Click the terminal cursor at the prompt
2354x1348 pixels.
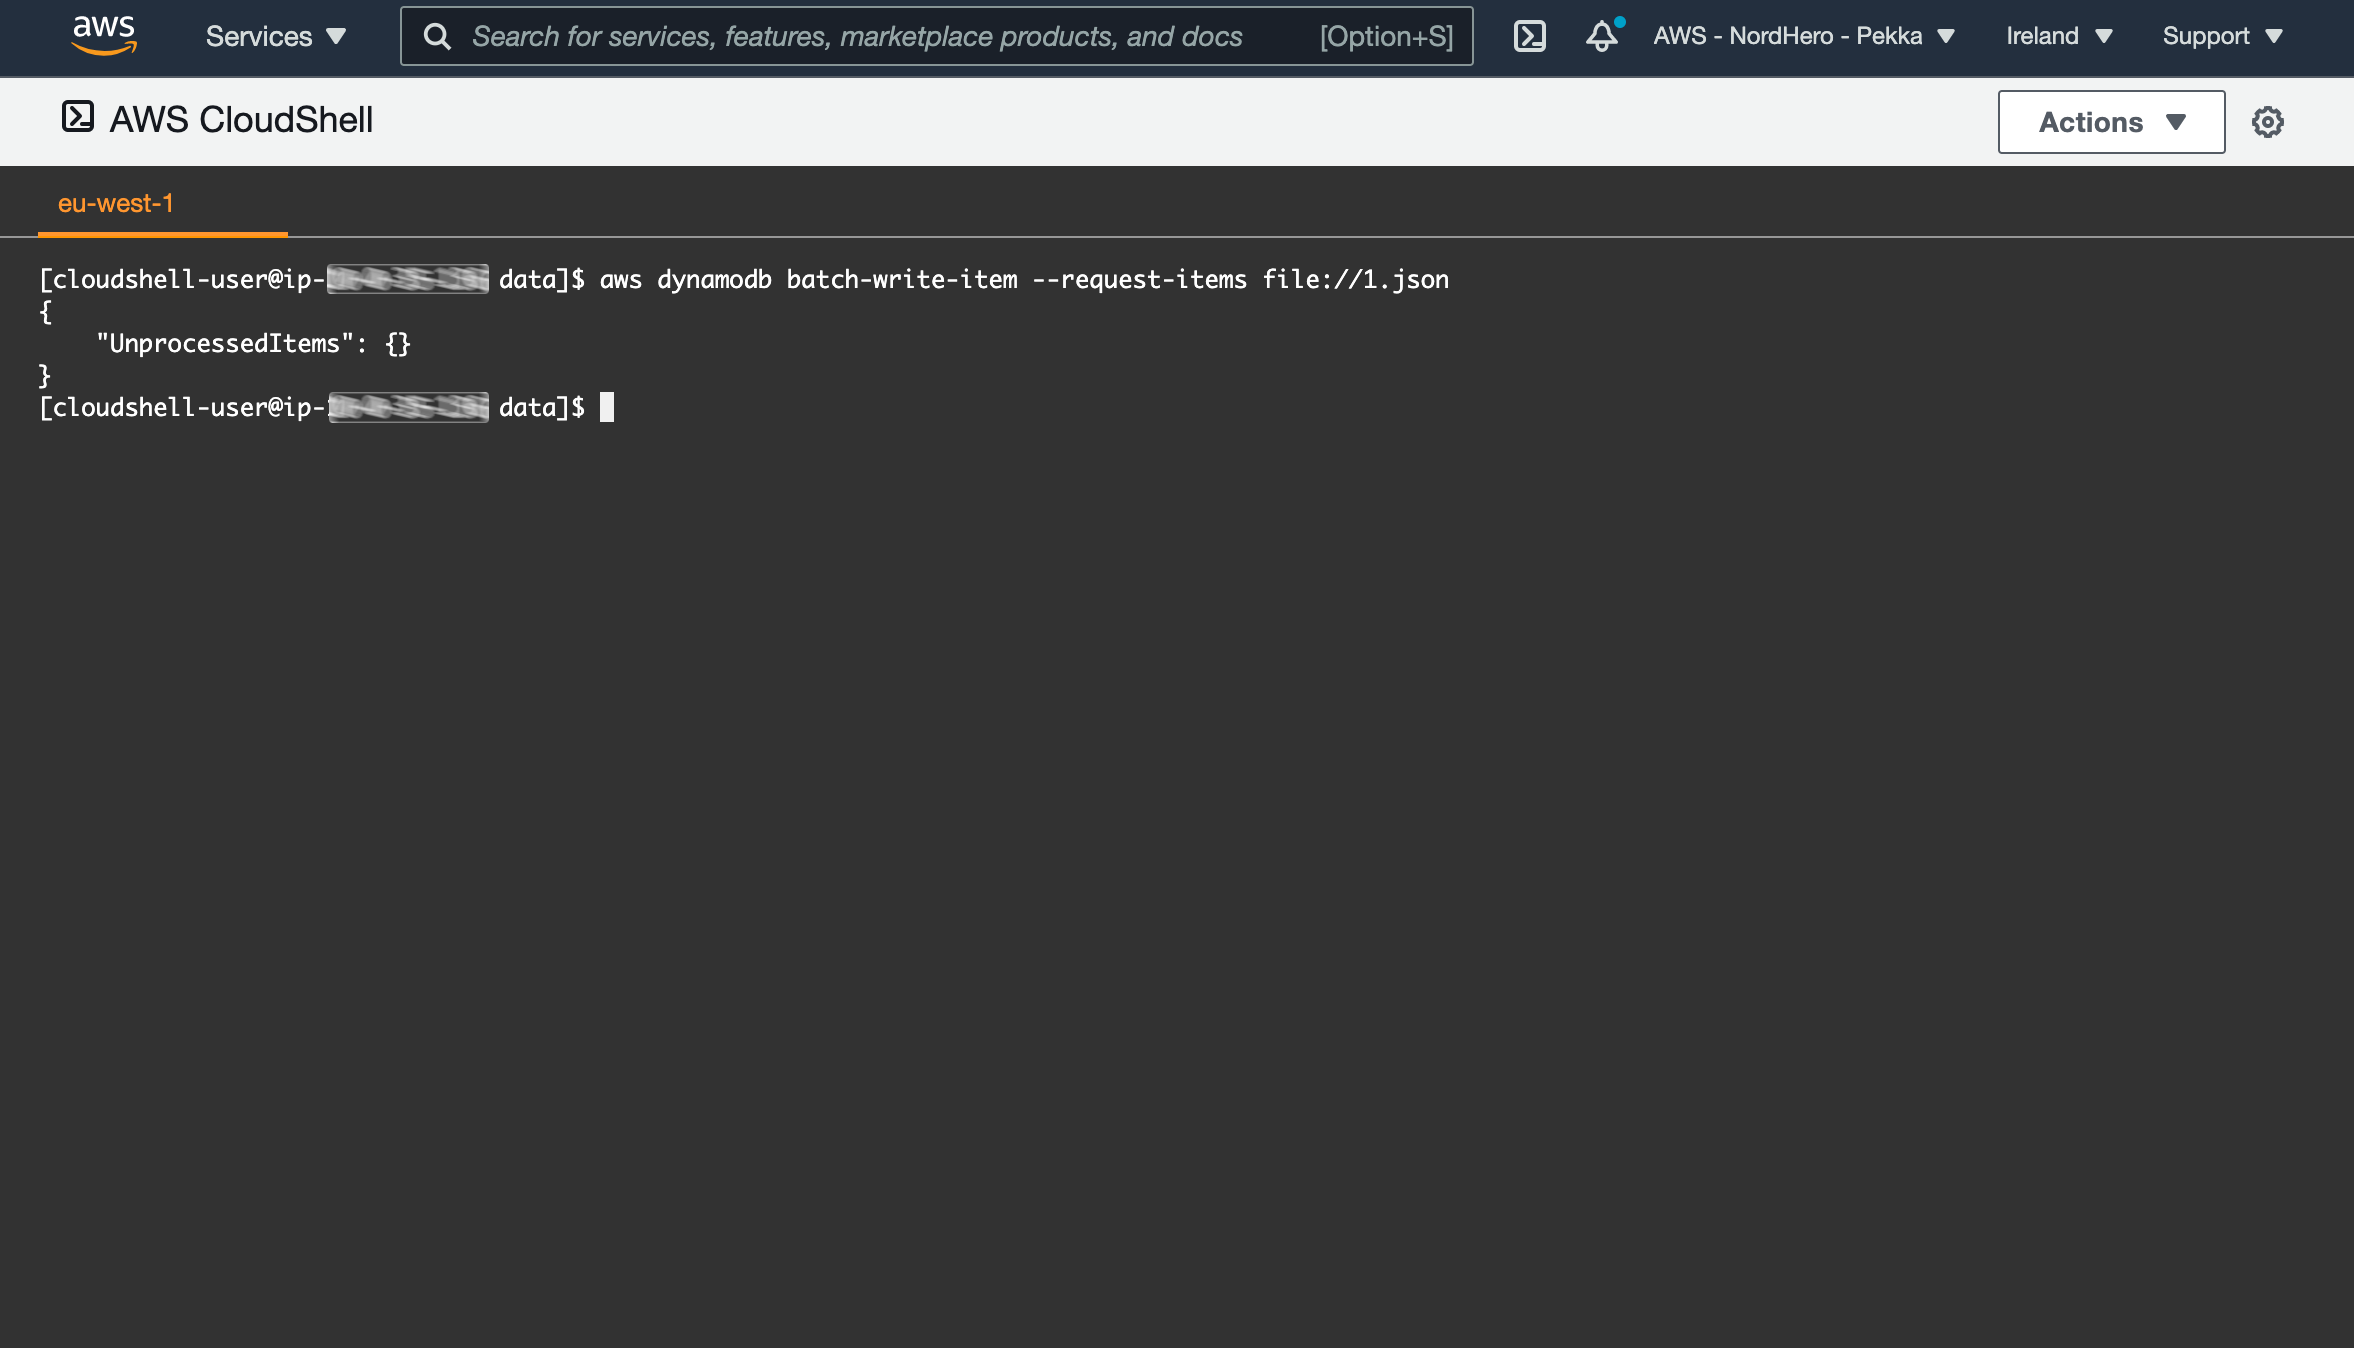click(x=606, y=407)
